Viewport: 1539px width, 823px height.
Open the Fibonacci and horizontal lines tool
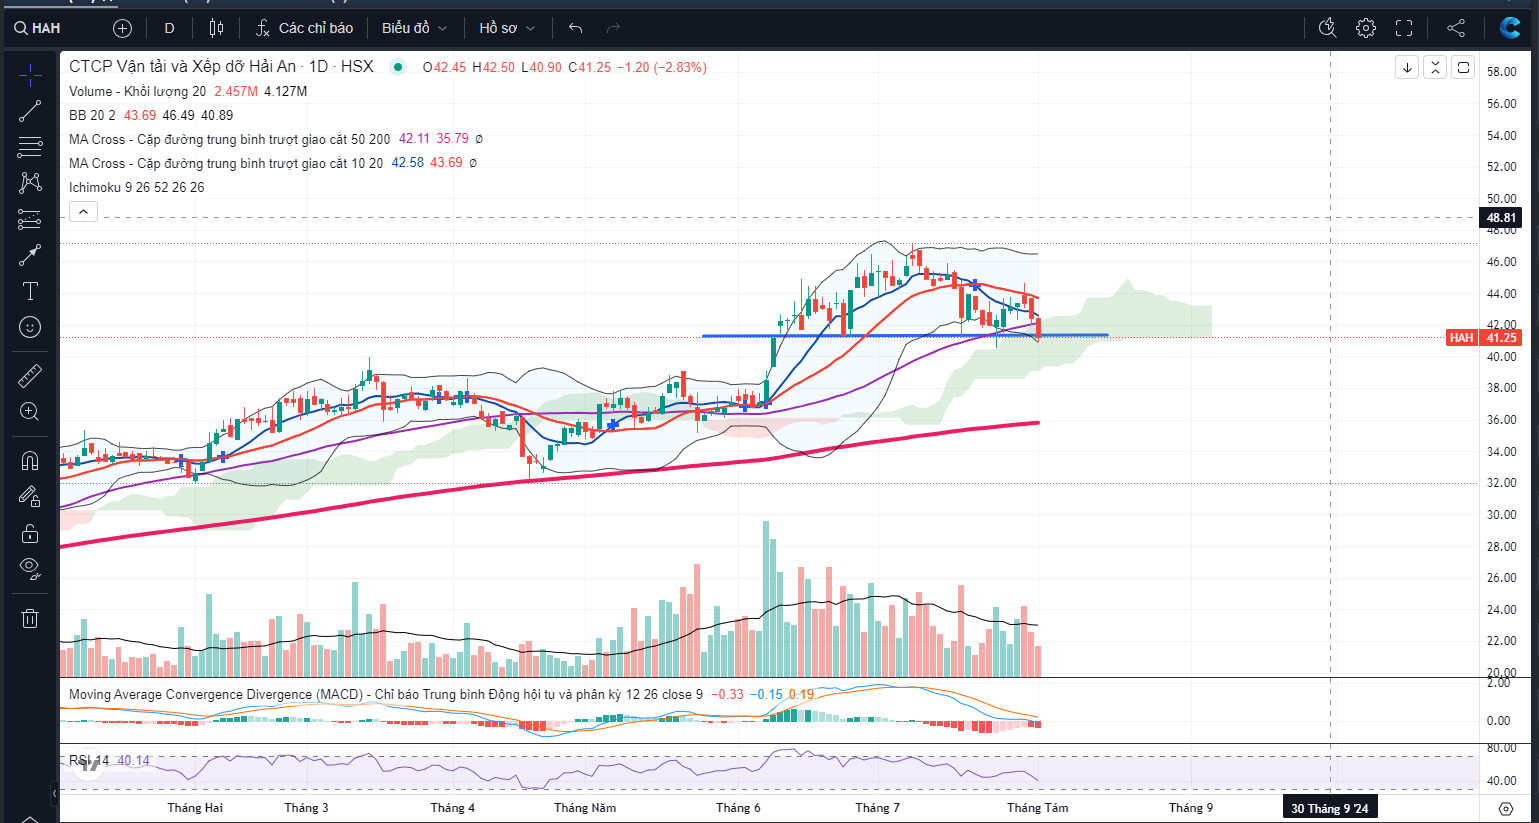pos(30,147)
